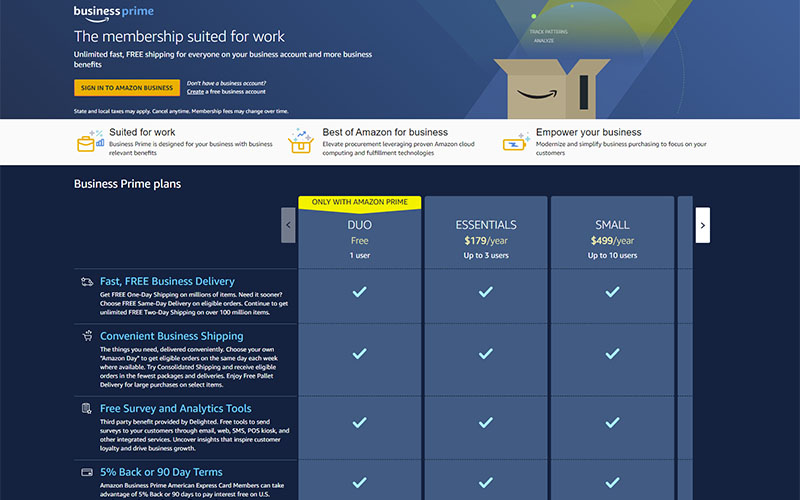Click the Suited for work heading text
The width and height of the screenshot is (800, 500).
point(142,132)
